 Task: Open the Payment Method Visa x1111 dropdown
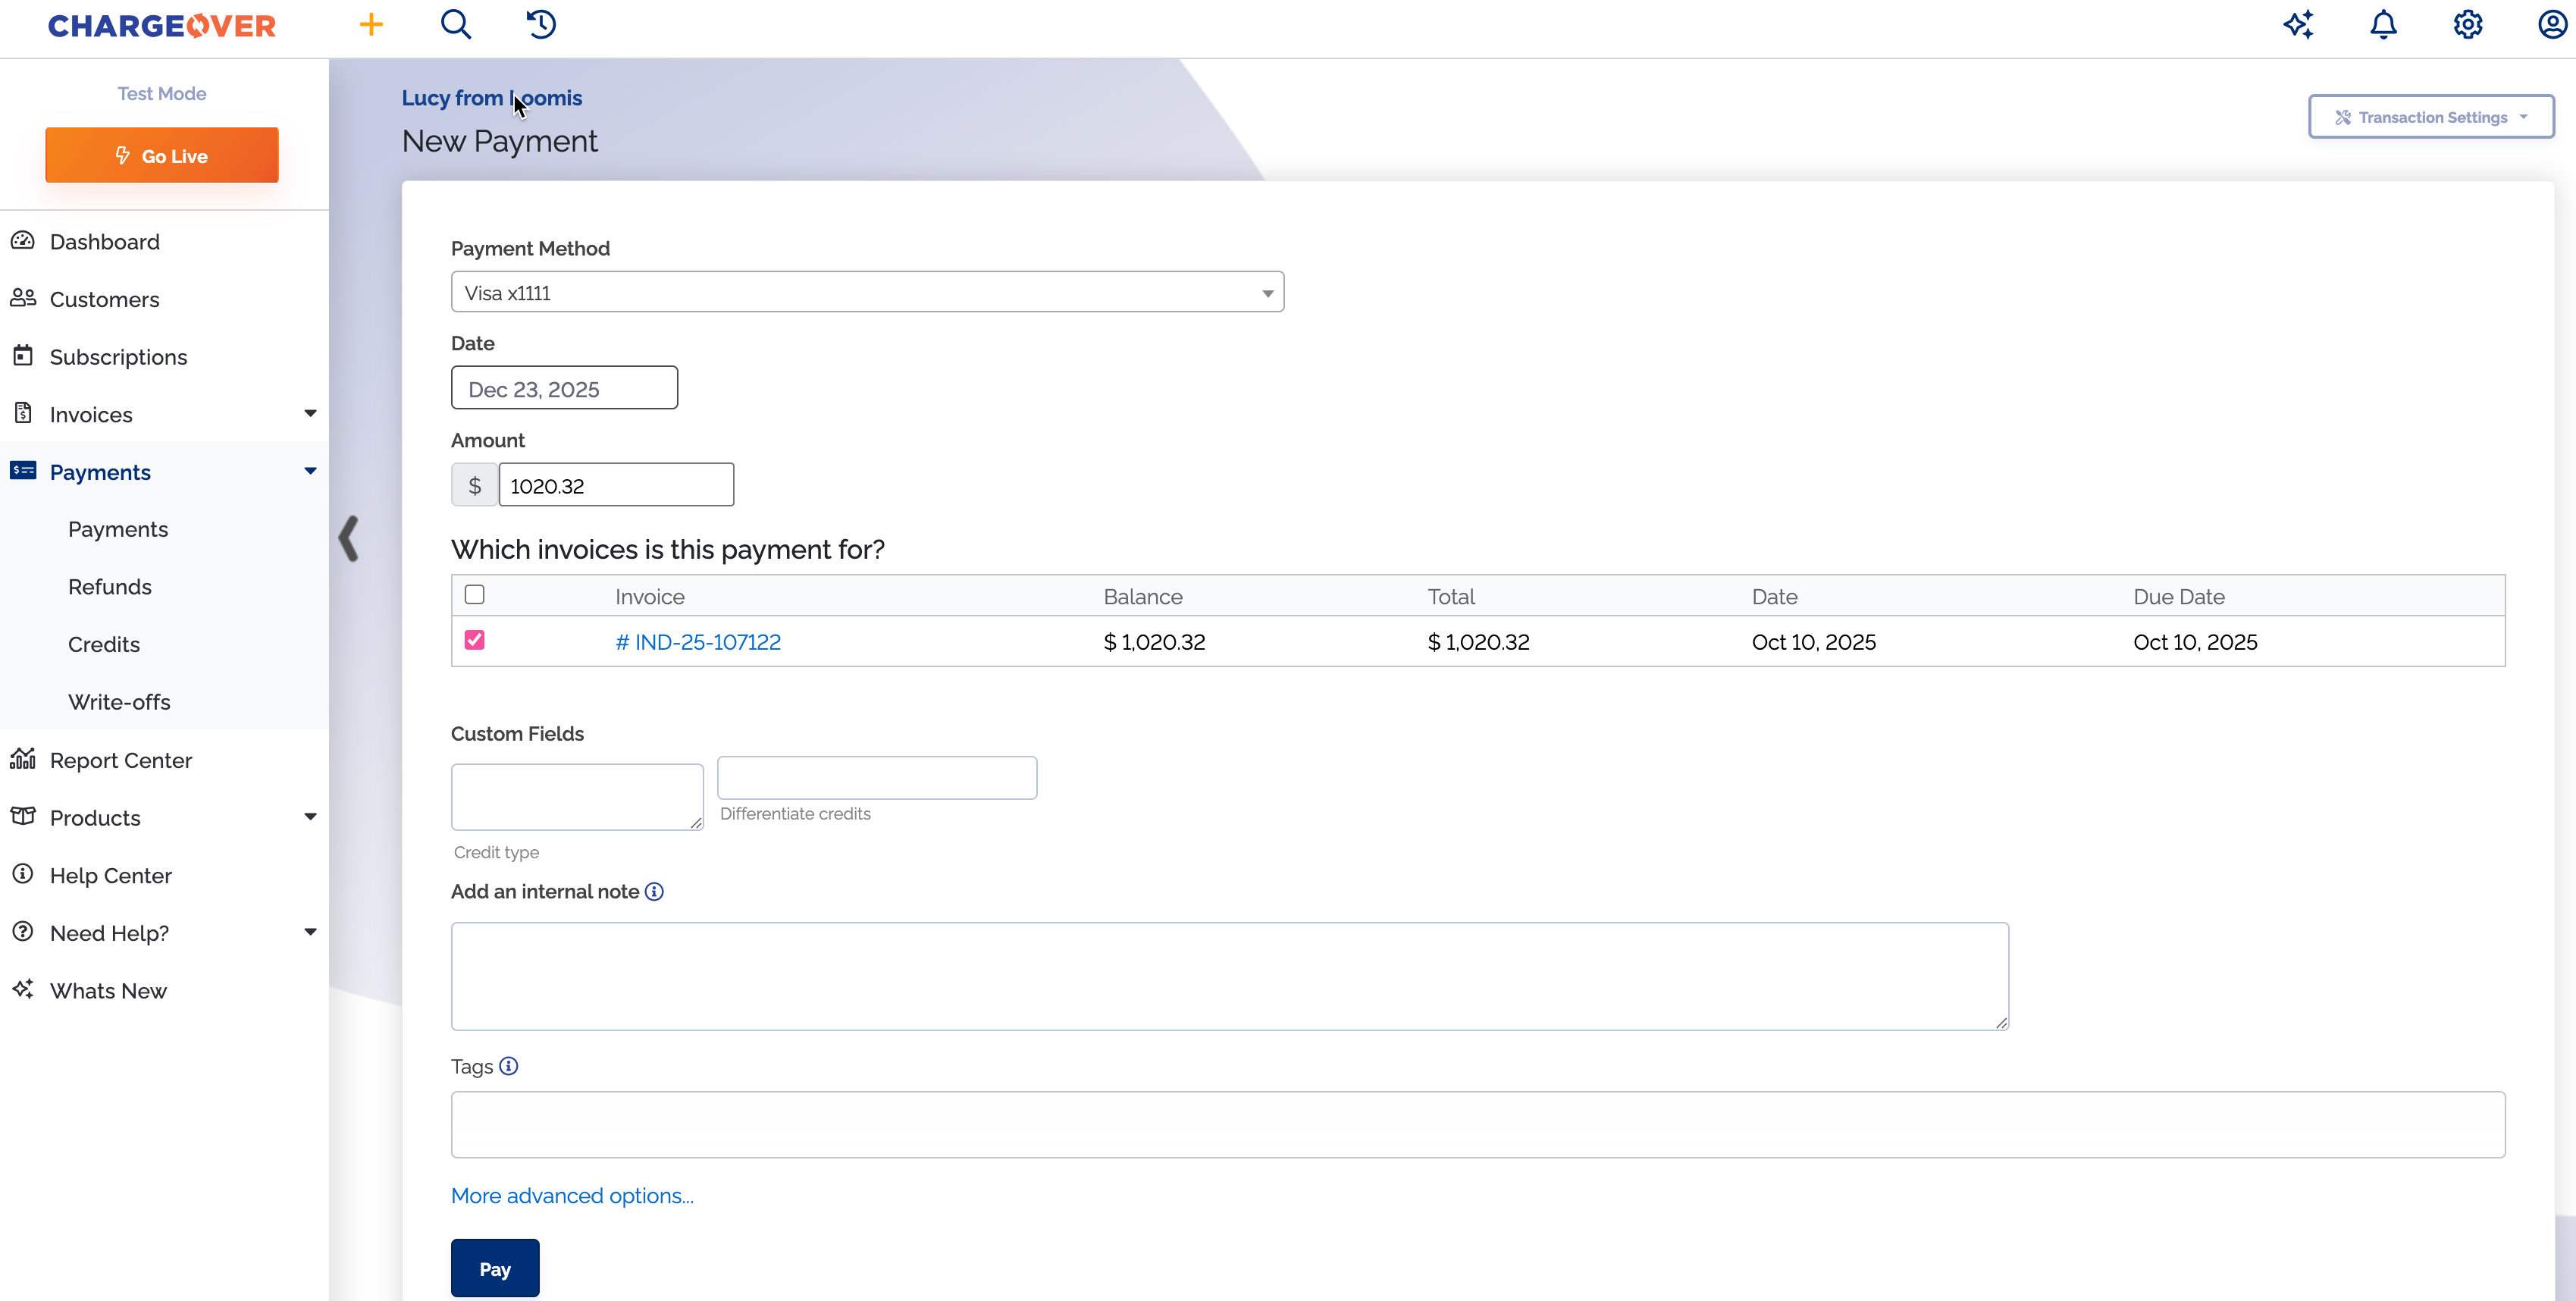point(867,292)
